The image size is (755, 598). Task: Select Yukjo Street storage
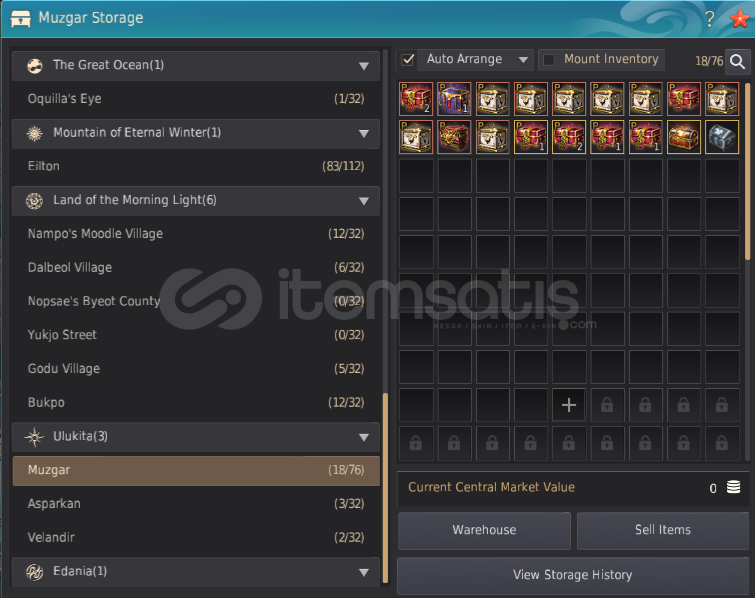[196, 335]
